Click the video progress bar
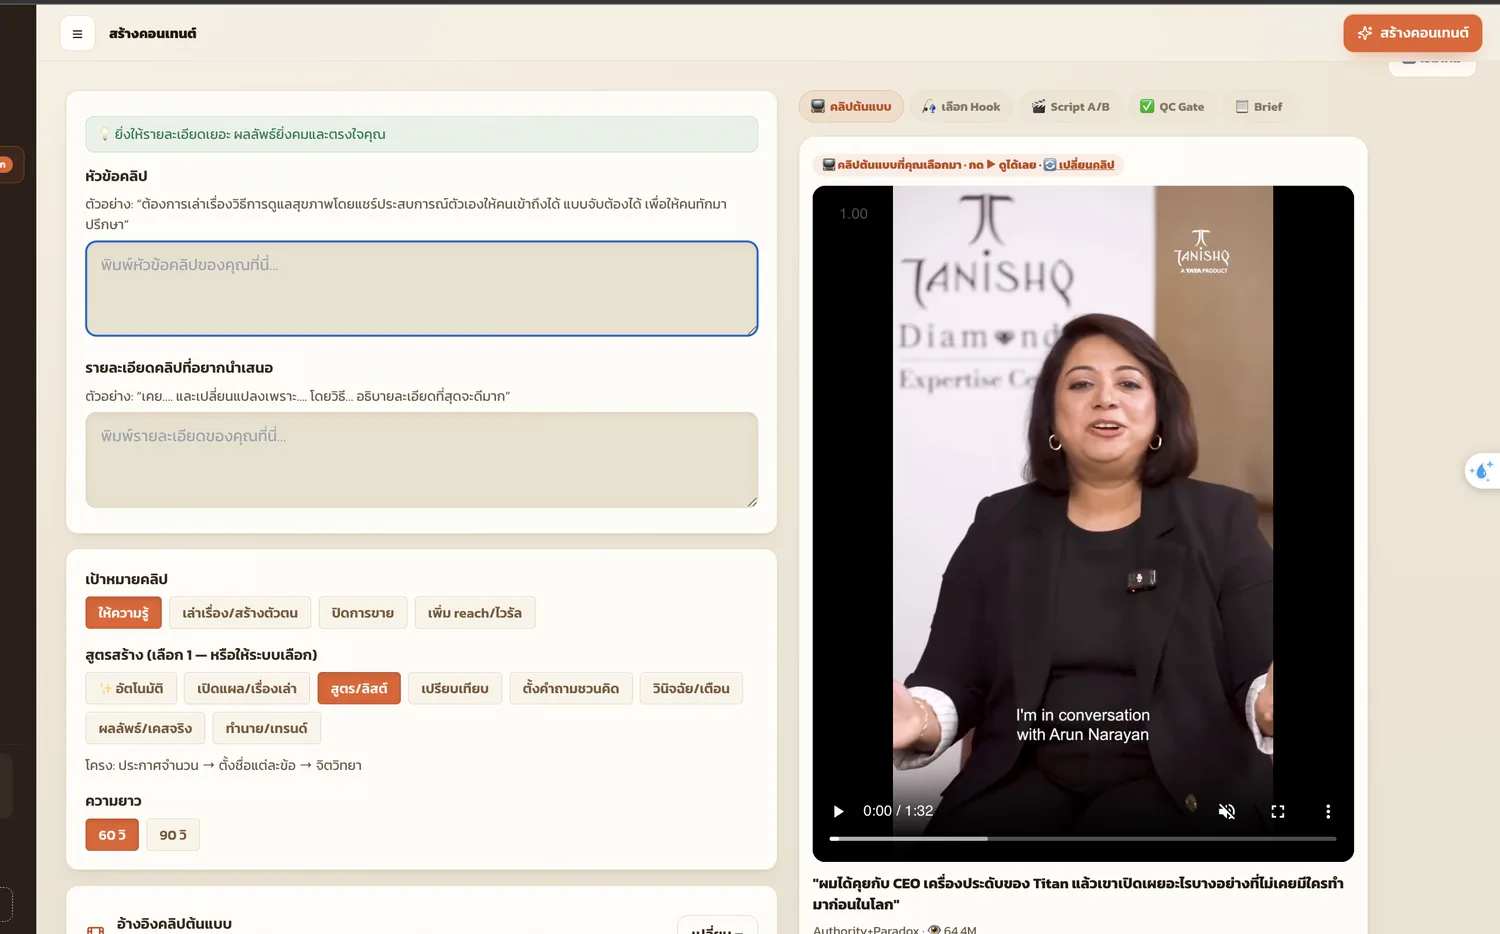Image resolution: width=1500 pixels, height=934 pixels. point(1083,839)
